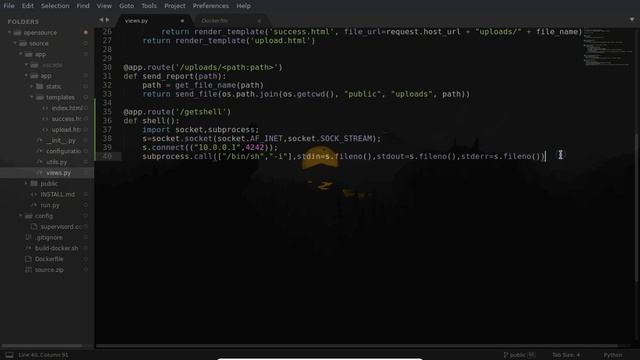Open the View menu
The image size is (640, 360).
click(104, 6)
